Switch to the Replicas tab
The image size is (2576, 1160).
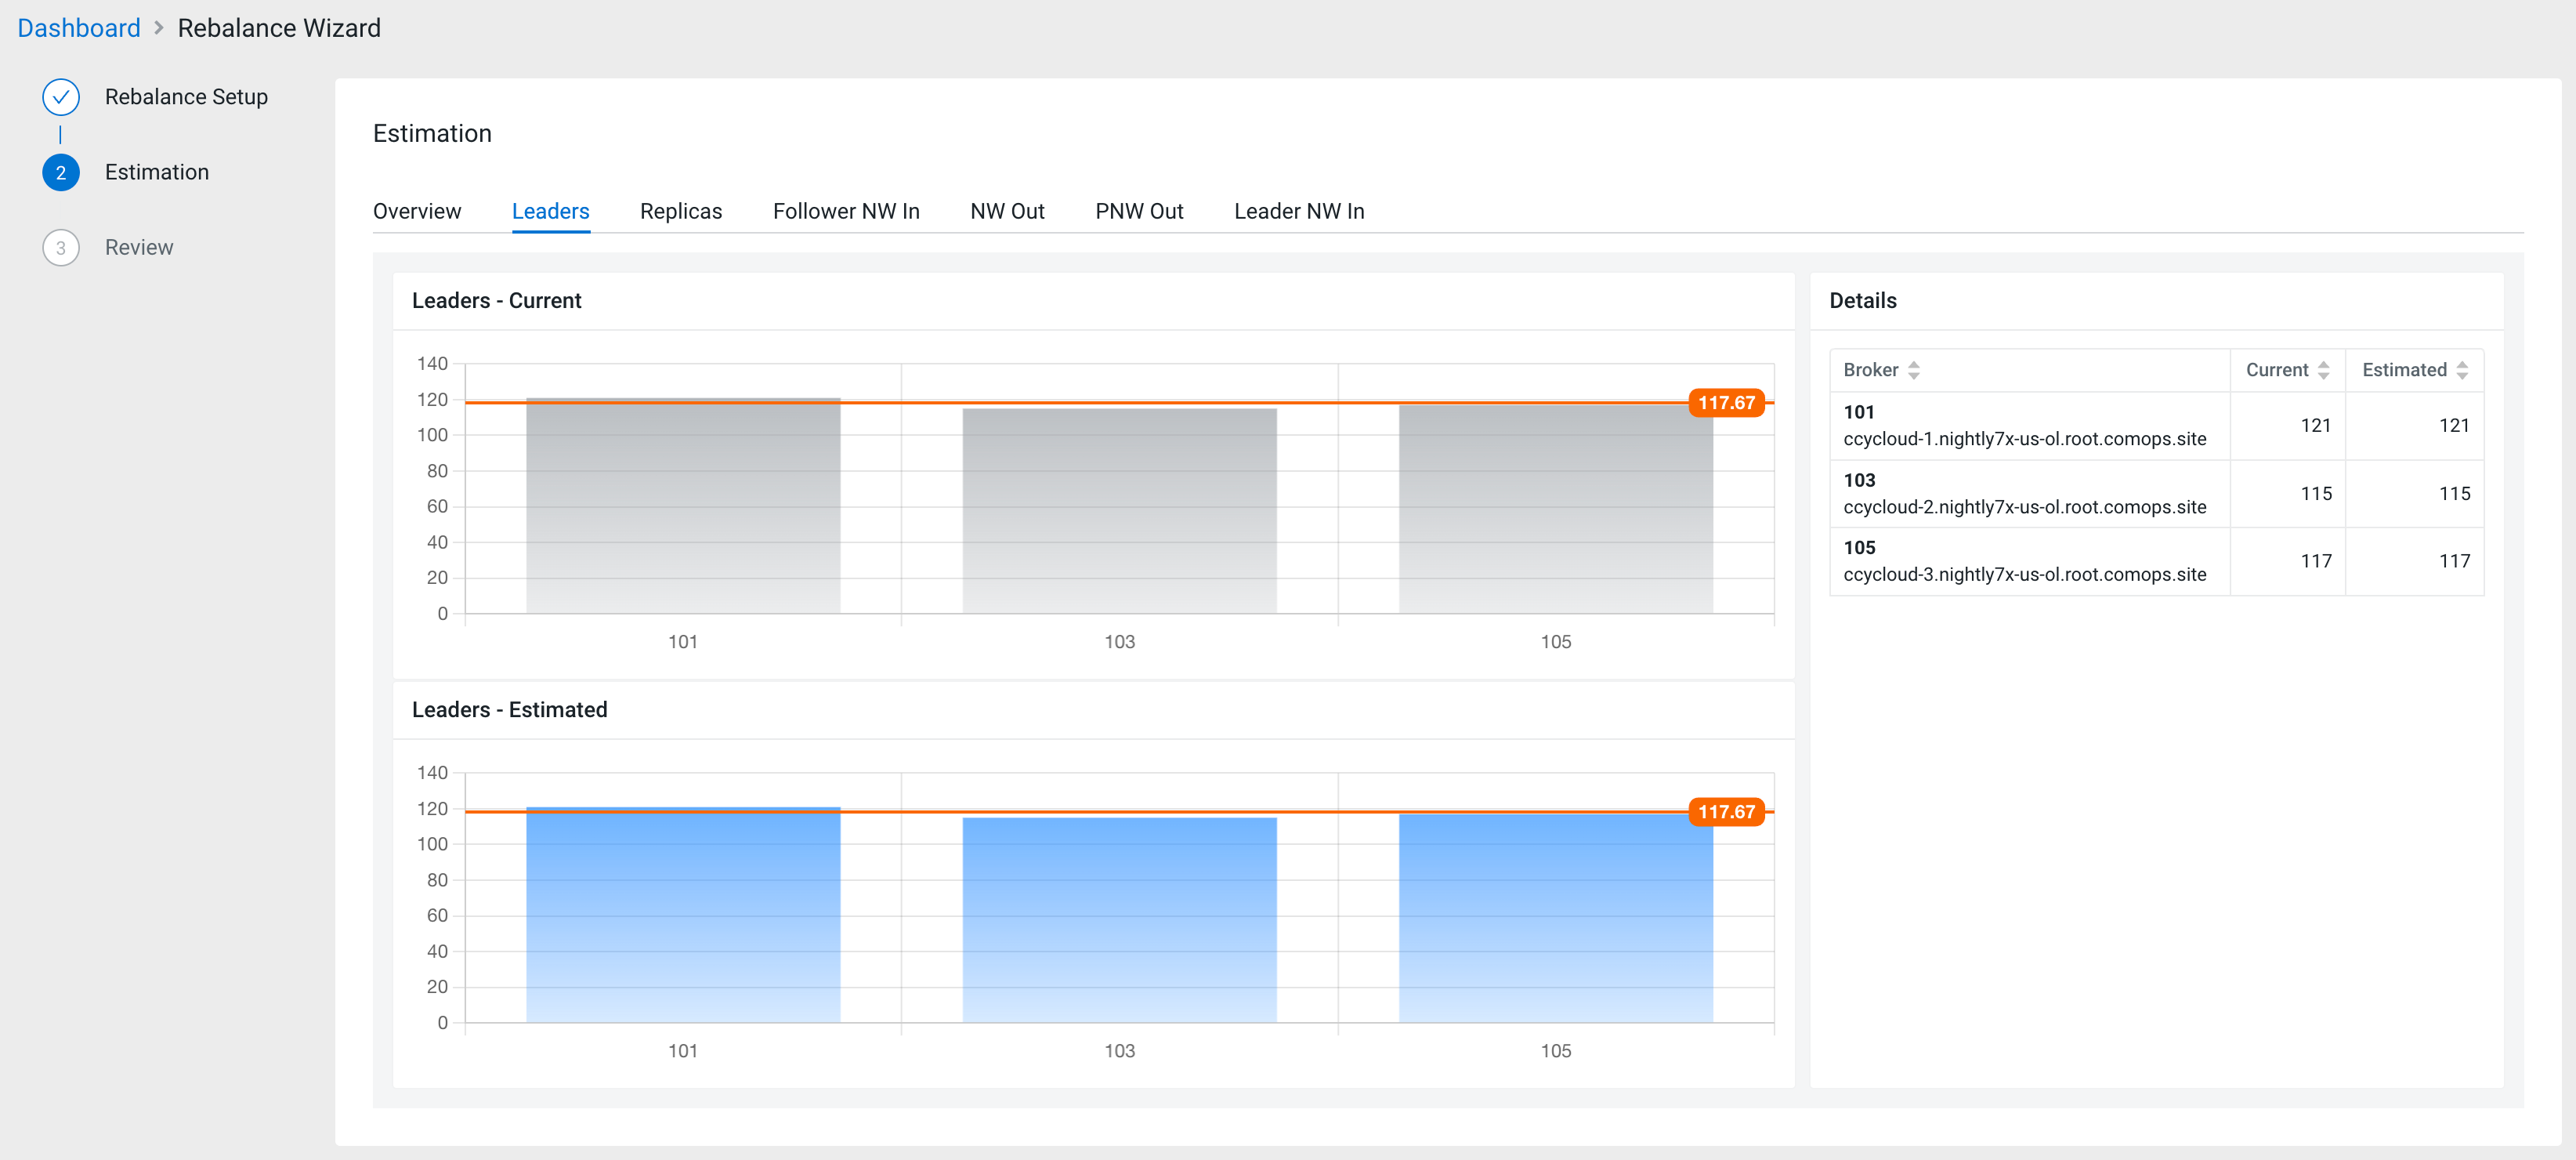(x=680, y=211)
